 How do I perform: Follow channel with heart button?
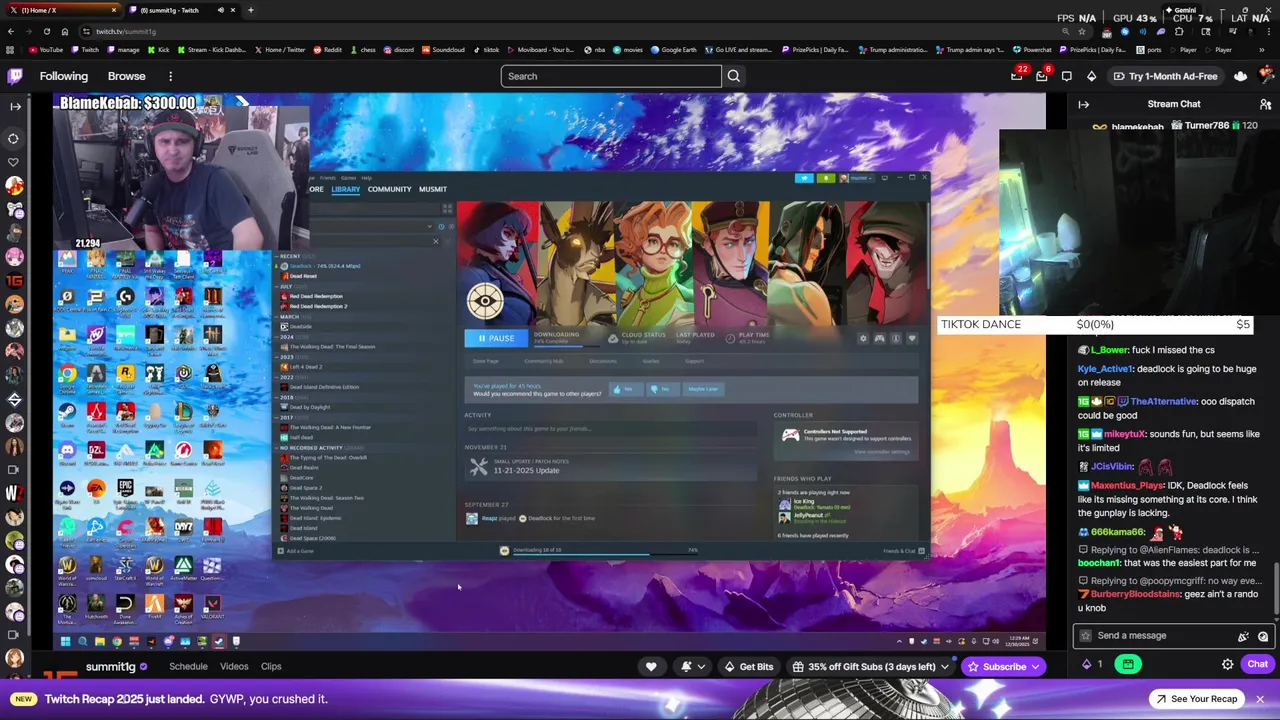651,666
